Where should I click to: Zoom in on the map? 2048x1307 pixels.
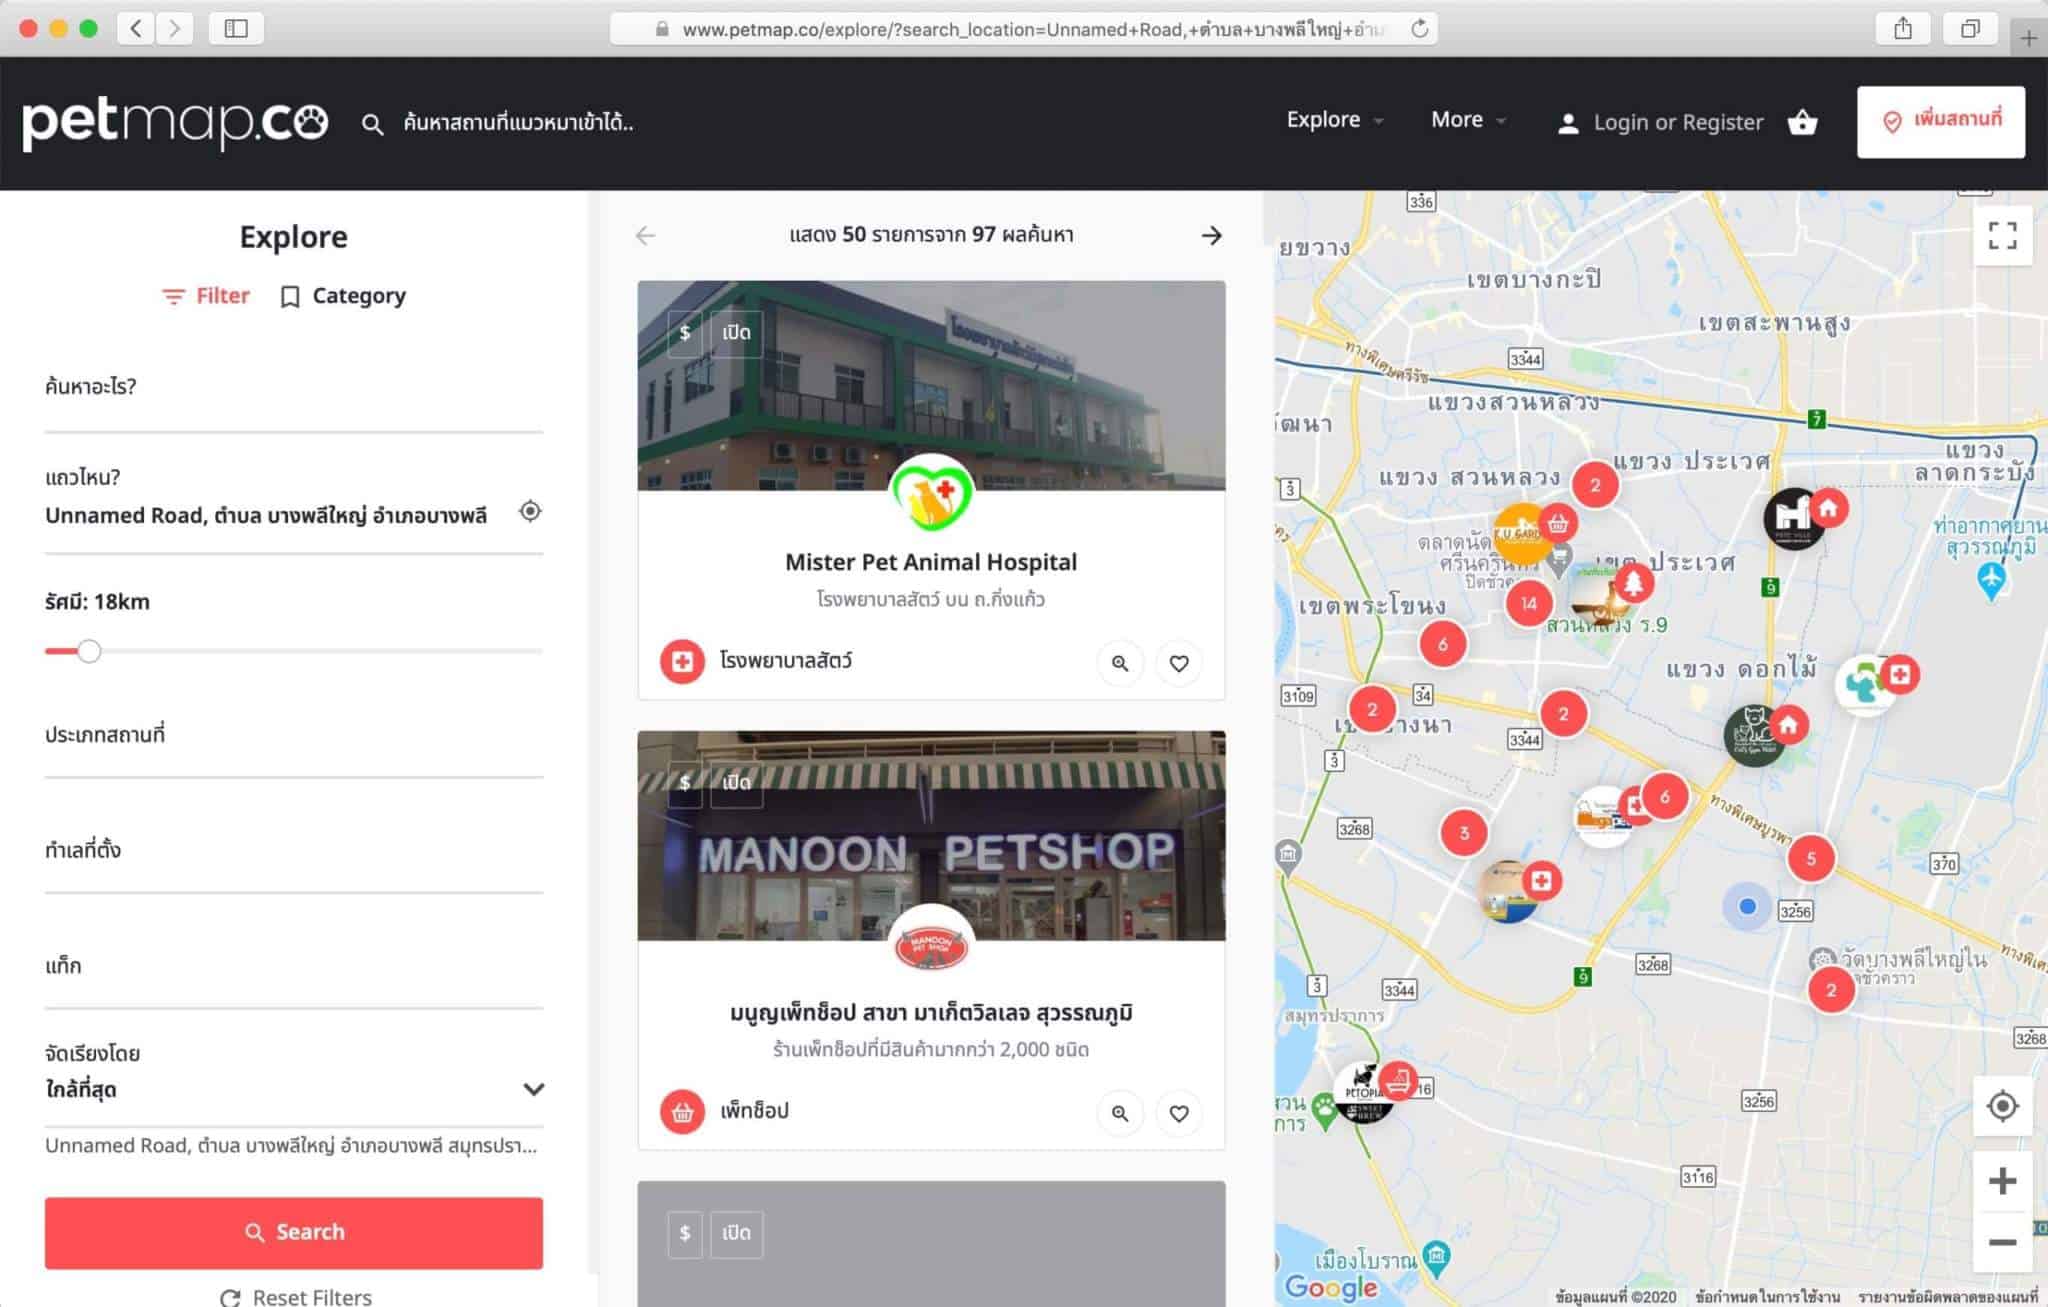pyautogui.click(x=2002, y=1181)
